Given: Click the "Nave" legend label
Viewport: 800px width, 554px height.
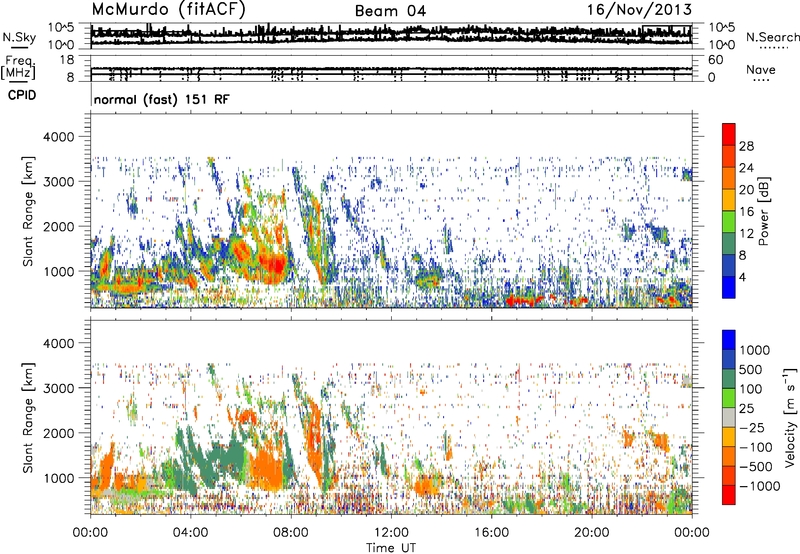Looking at the screenshot, I should tap(761, 69).
